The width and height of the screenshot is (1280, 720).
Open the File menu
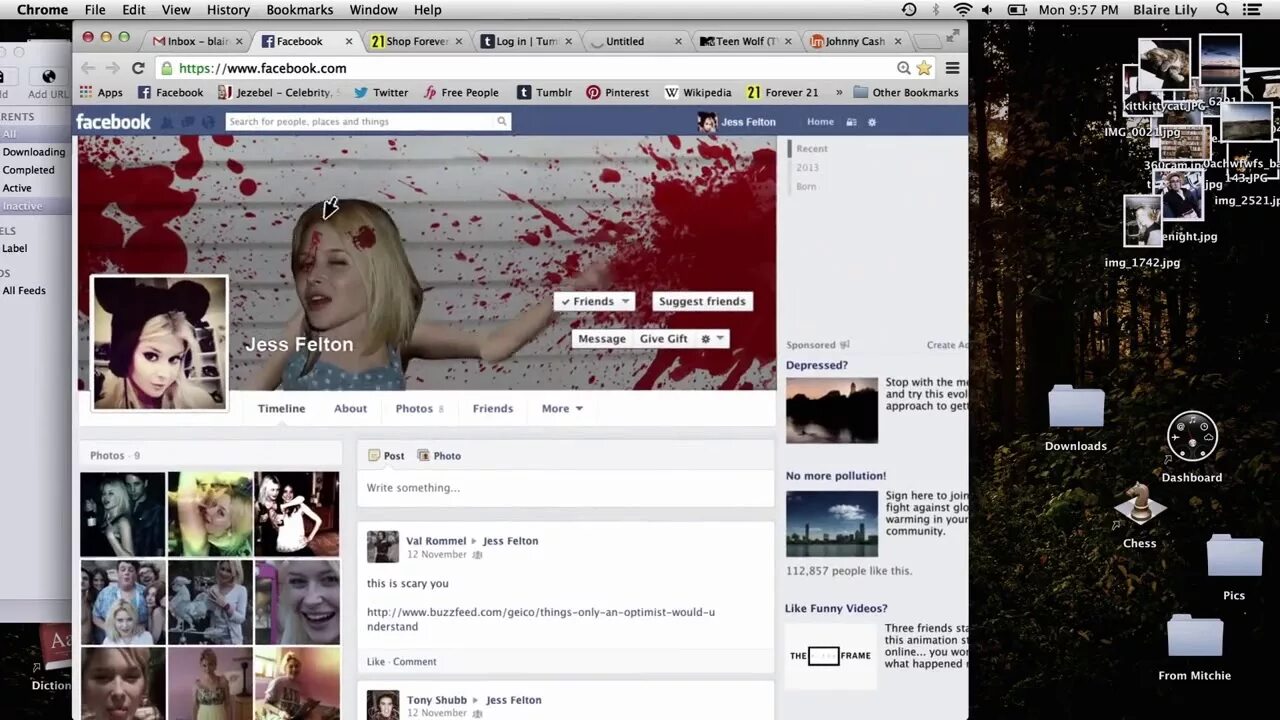pos(95,10)
